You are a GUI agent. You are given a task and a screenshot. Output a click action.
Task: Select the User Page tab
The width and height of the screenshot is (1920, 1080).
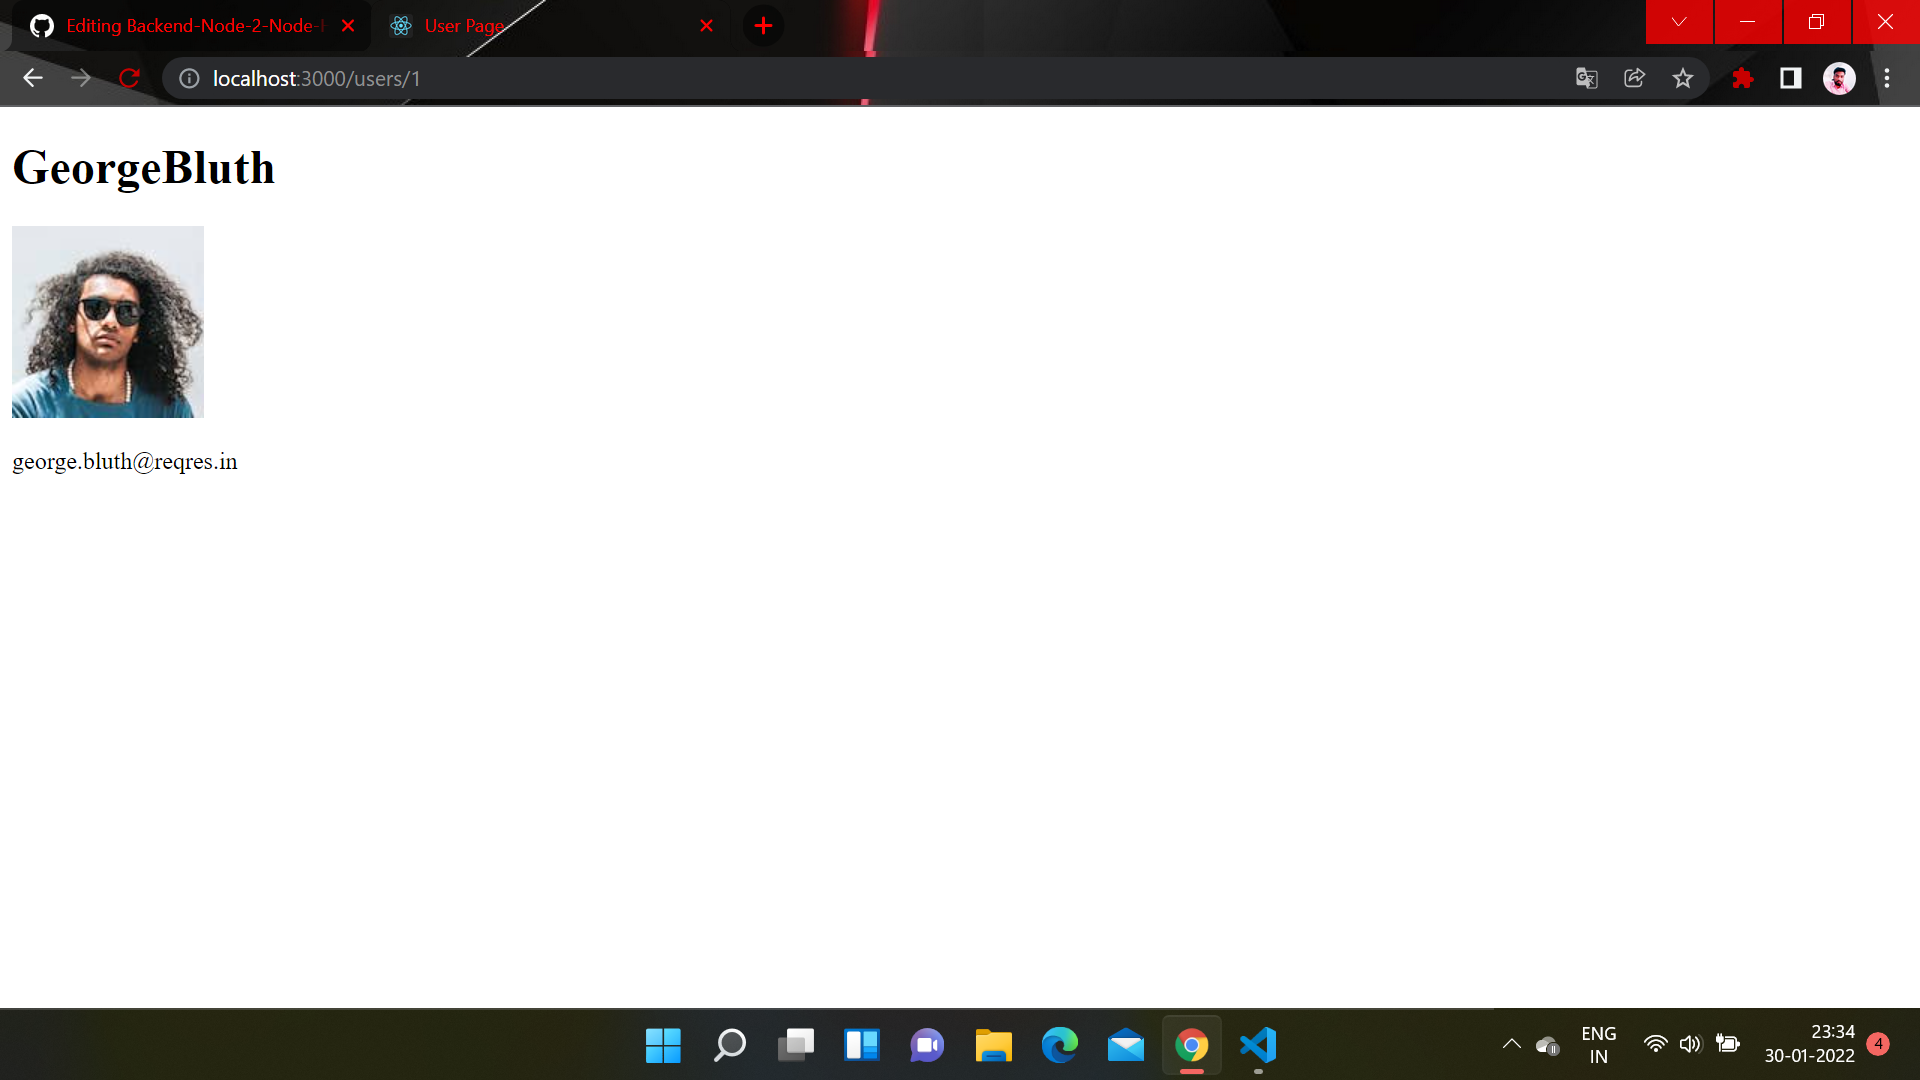tap(530, 26)
